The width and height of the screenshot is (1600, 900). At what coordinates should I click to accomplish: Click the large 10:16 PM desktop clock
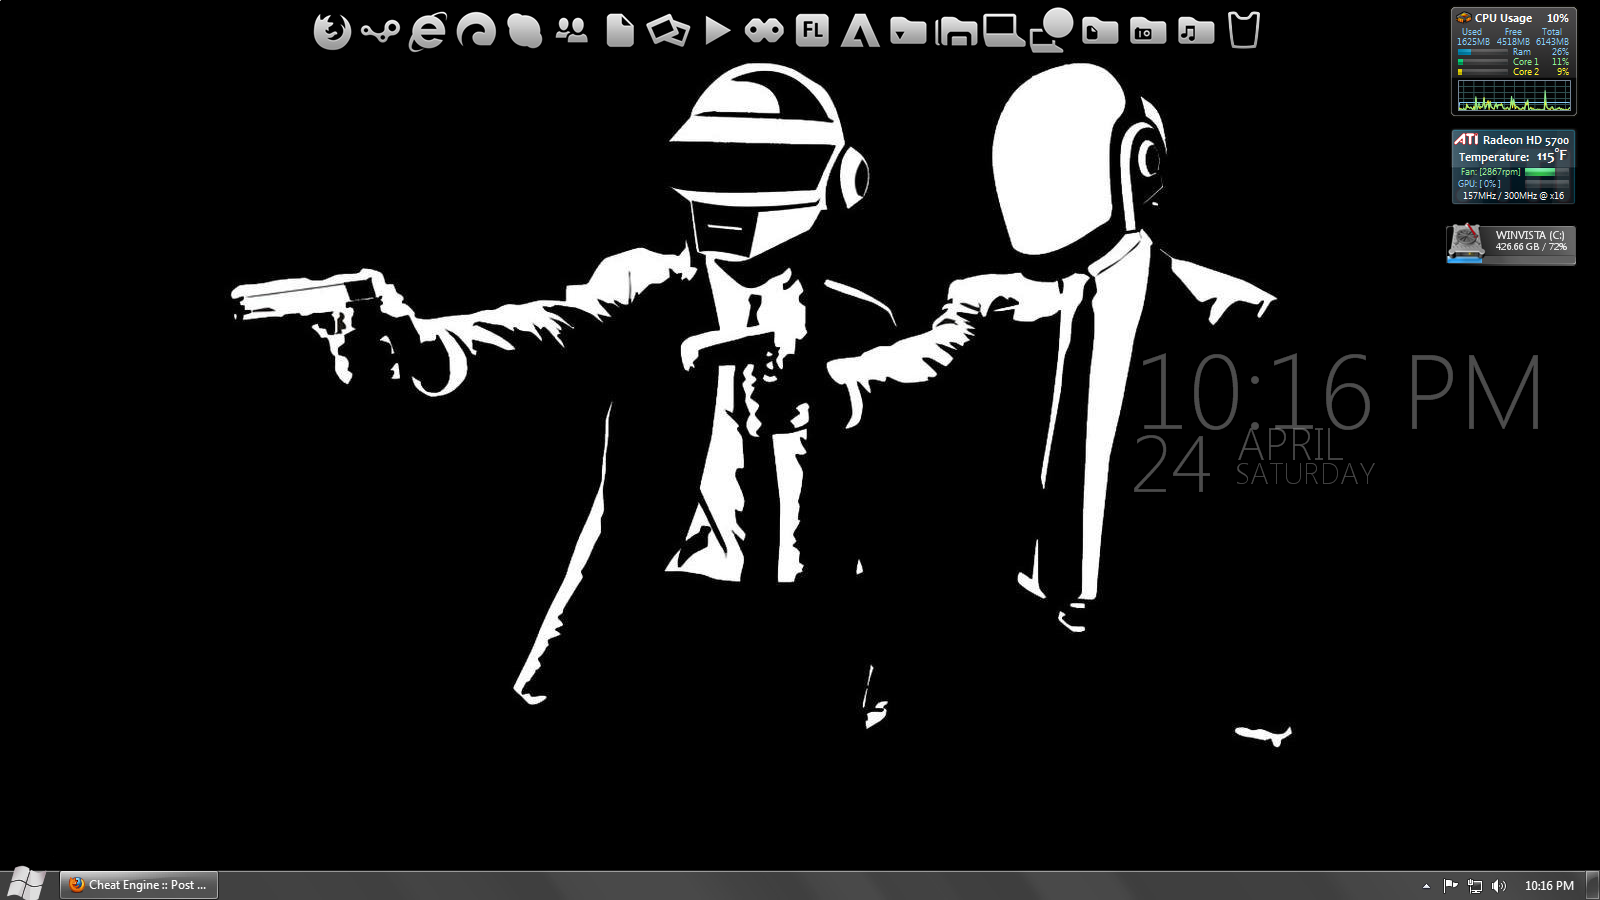(x=1340, y=392)
